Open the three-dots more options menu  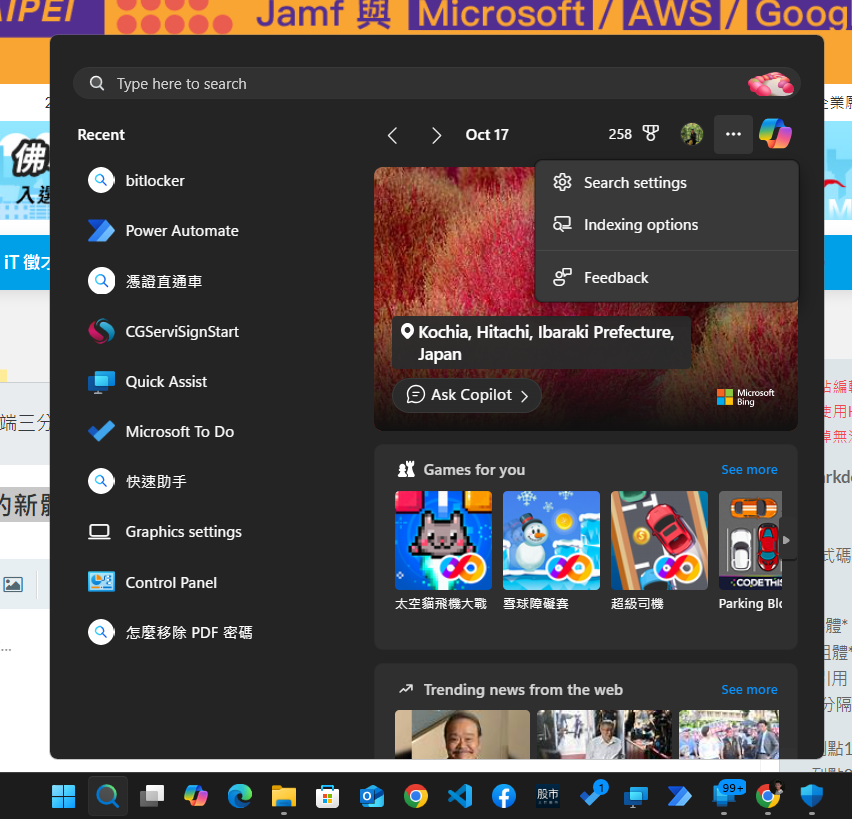click(x=734, y=134)
